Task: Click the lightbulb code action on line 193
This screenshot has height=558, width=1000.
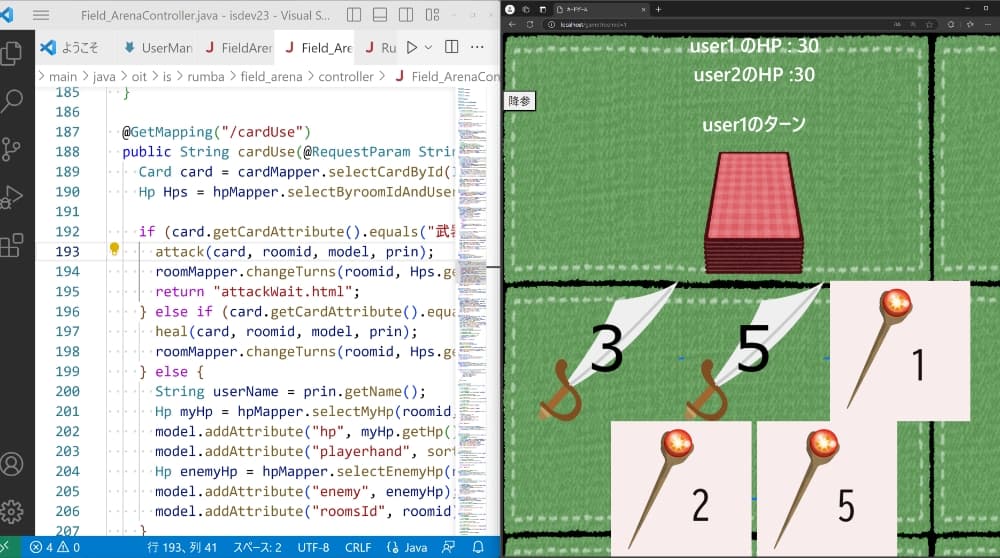Action: (x=114, y=249)
